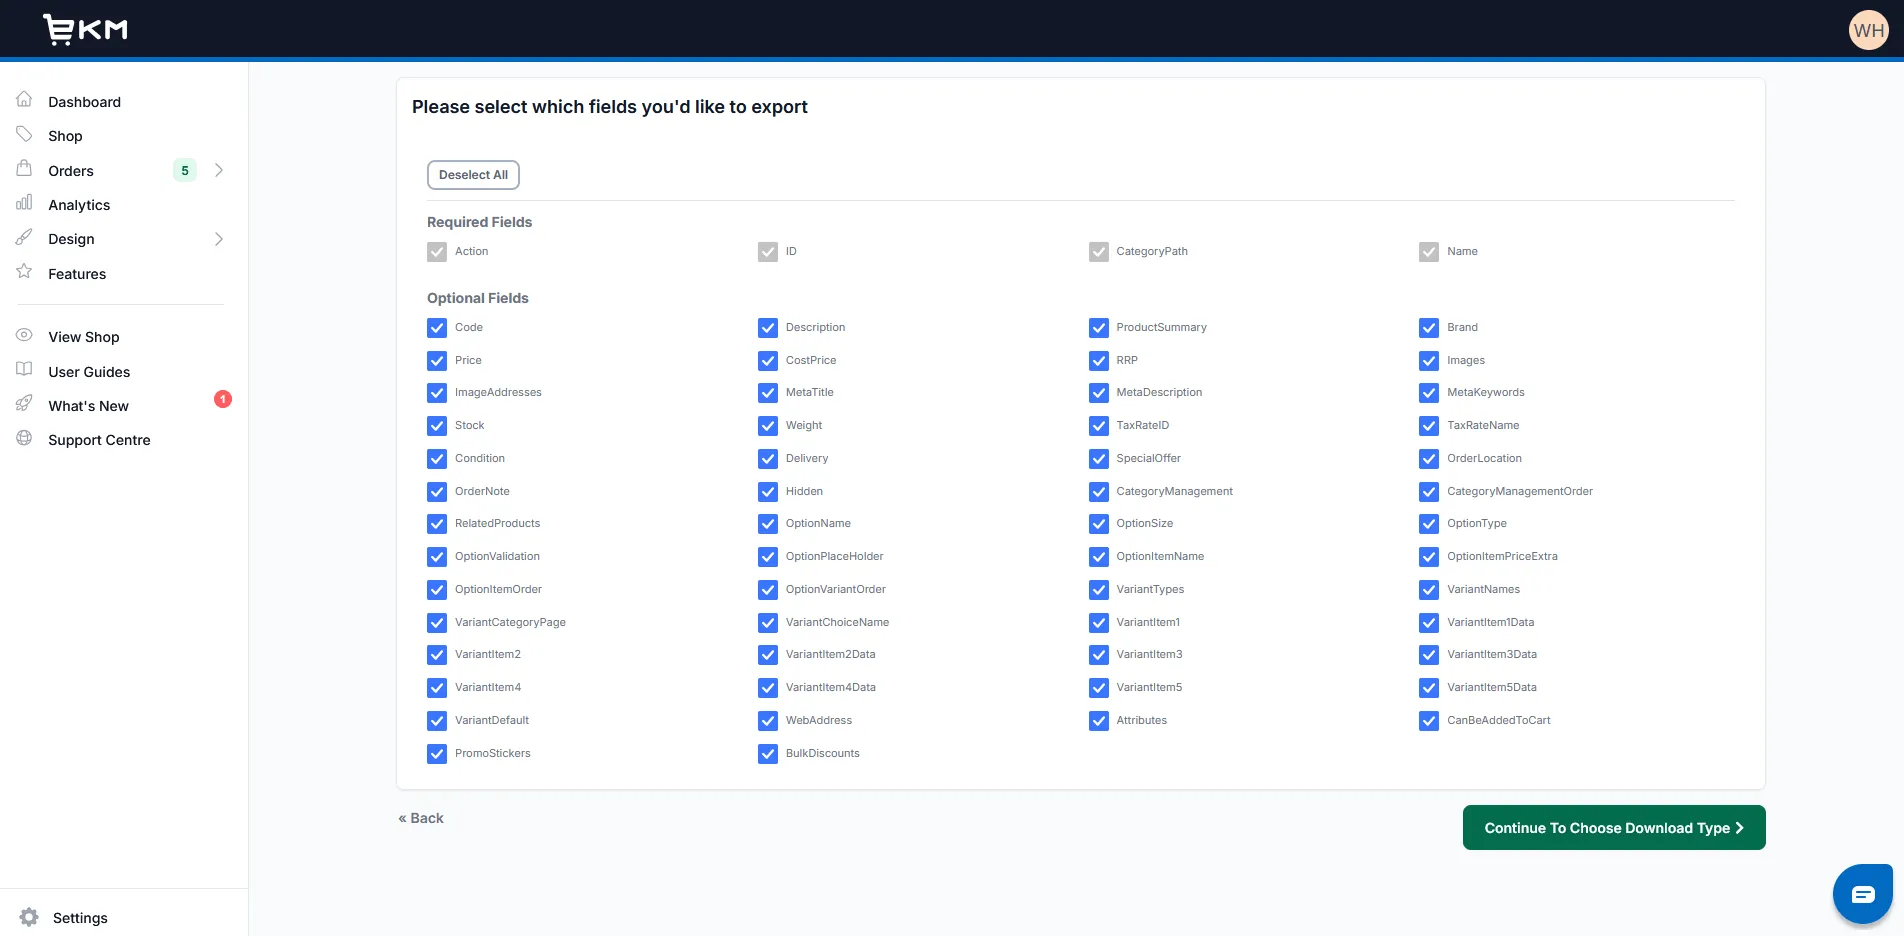1904x936 pixels.
Task: Click the Shop tag icon
Action: 24,134
